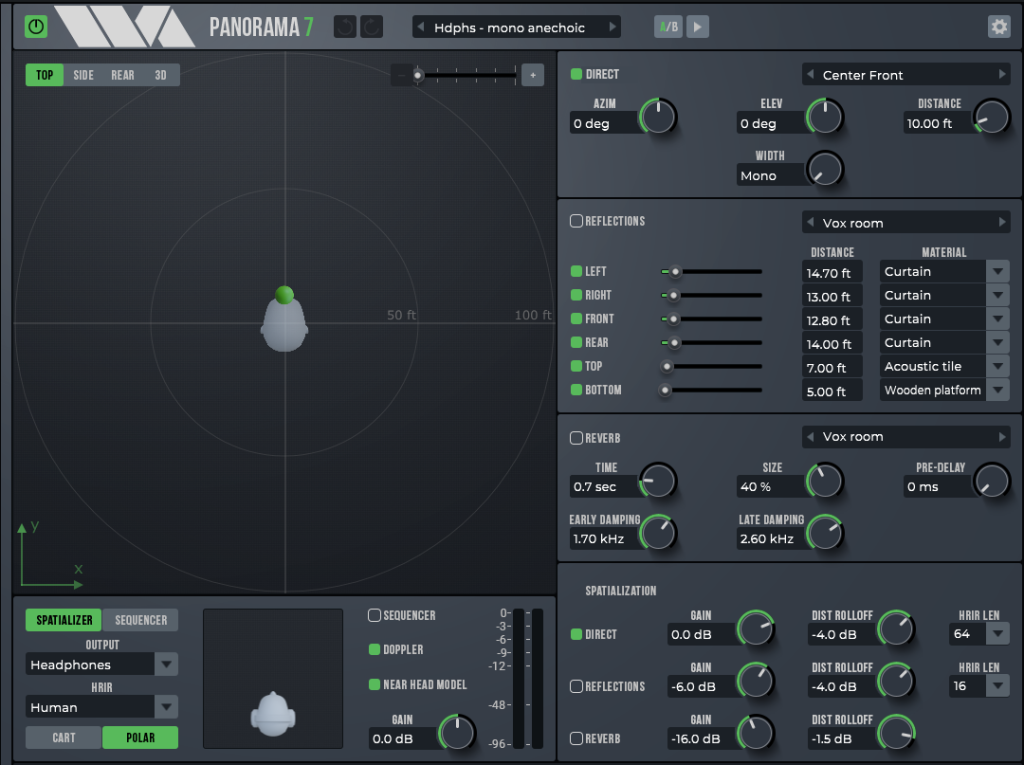Toggle the LEFT wall reflection
This screenshot has height=765, width=1024.
click(x=576, y=271)
